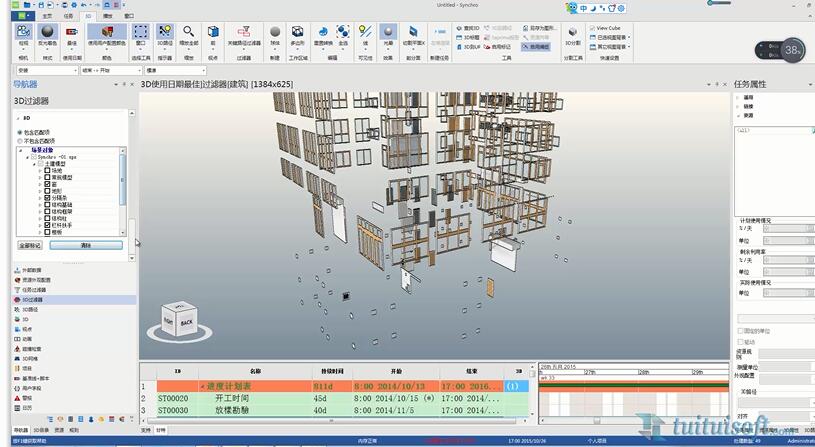Viewport: 815px width, 447px height.
Task: Check the 场地 checkbox in filter tree
Action: [47, 171]
